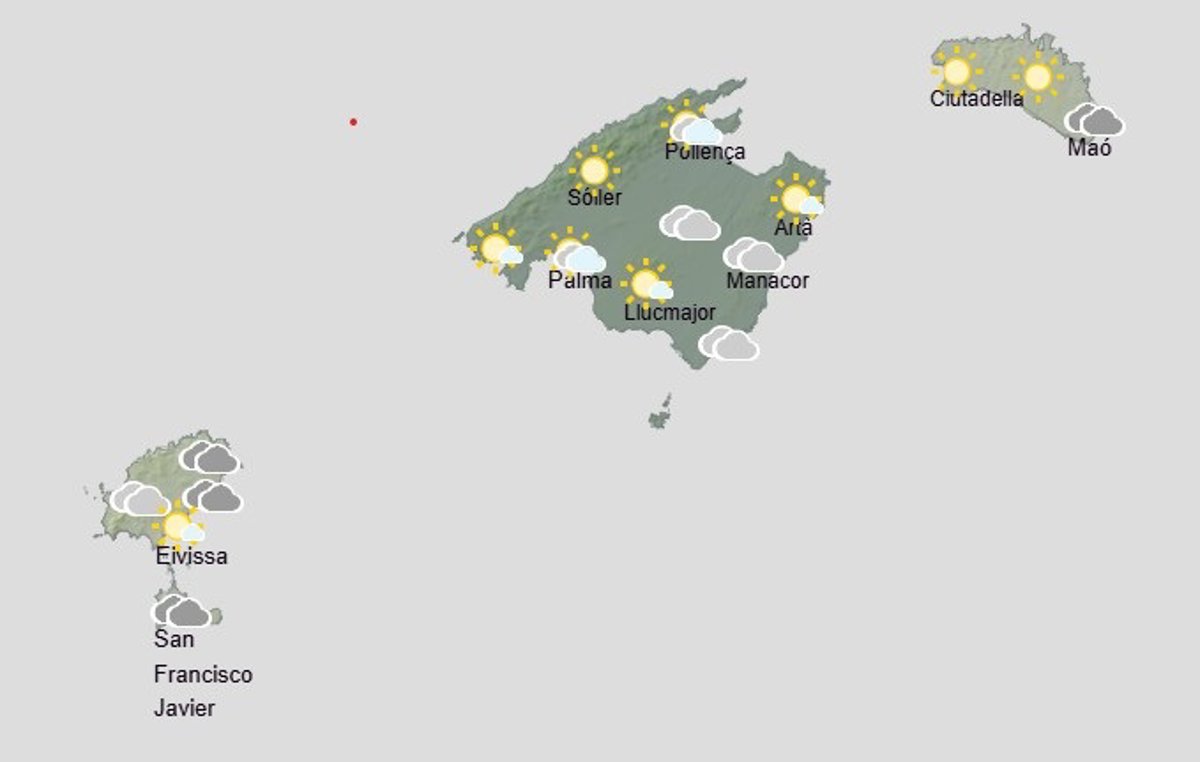Viewport: 1200px width, 762px height.
Task: Select the sun icon above Eivissa
Action: coord(180,525)
